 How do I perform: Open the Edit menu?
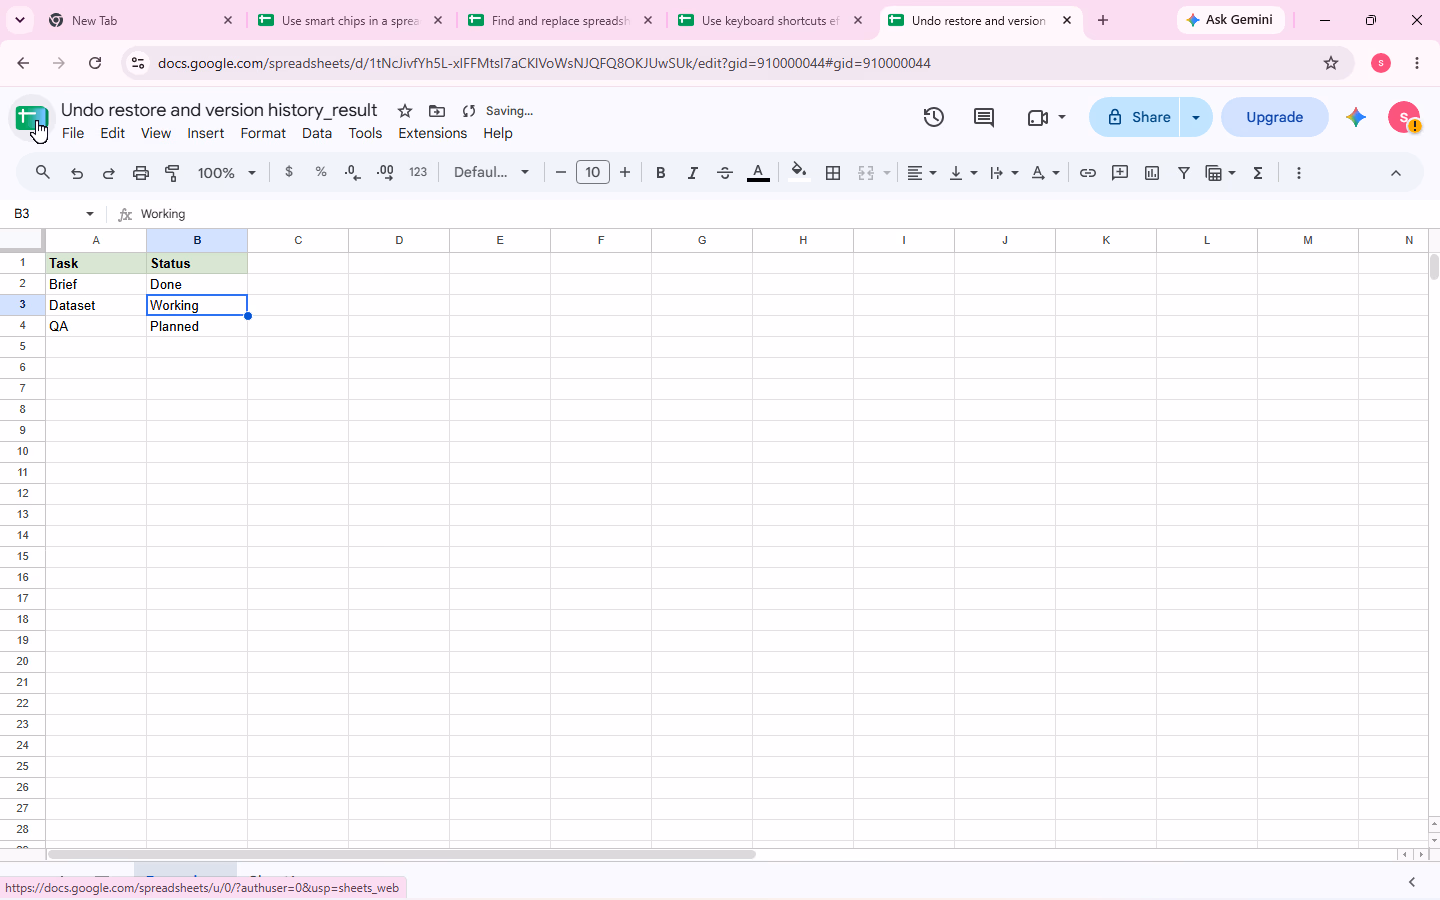[113, 133]
